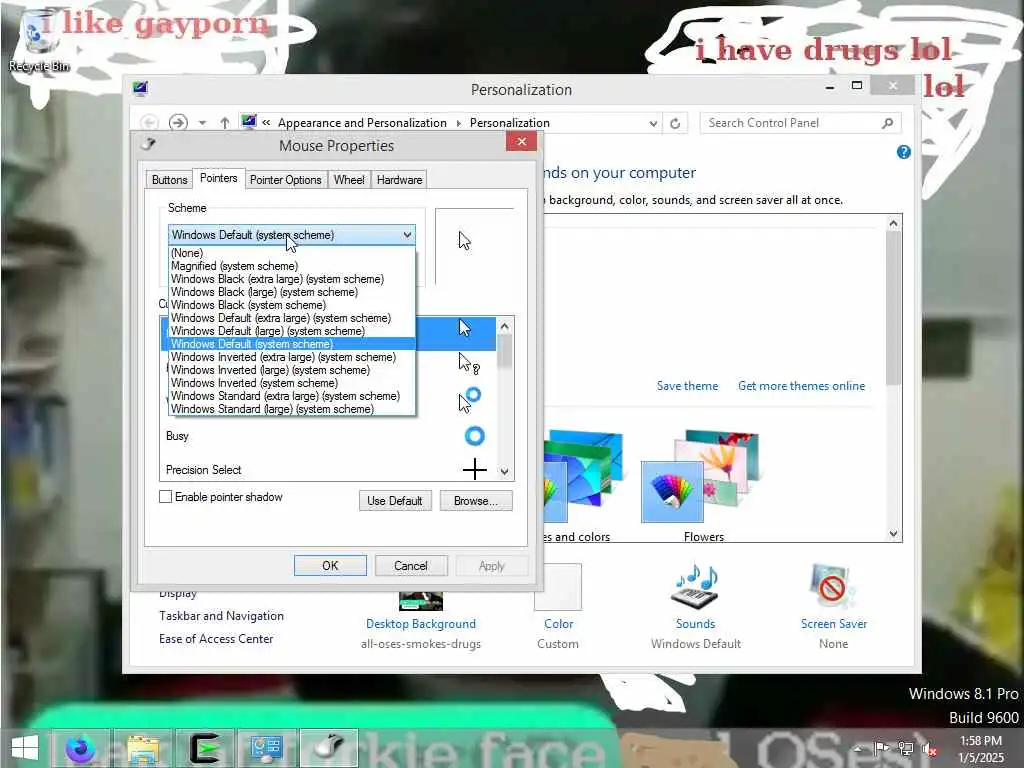
Task: Open Taskbar and Navigation link
Action: tap(221, 616)
